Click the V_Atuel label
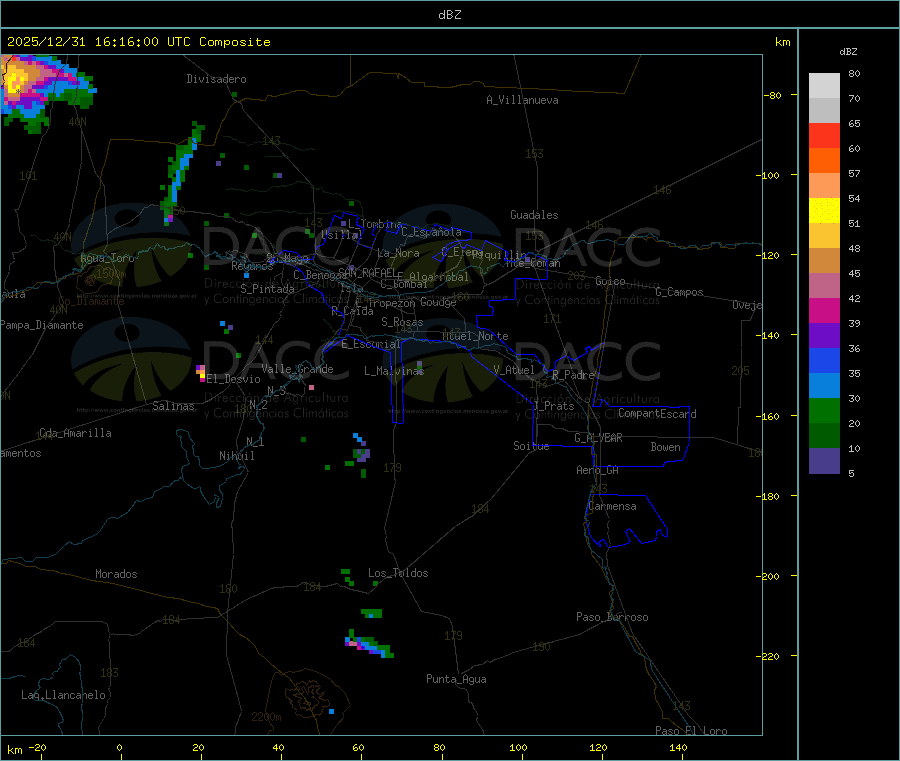This screenshot has width=900, height=761. (x=514, y=370)
